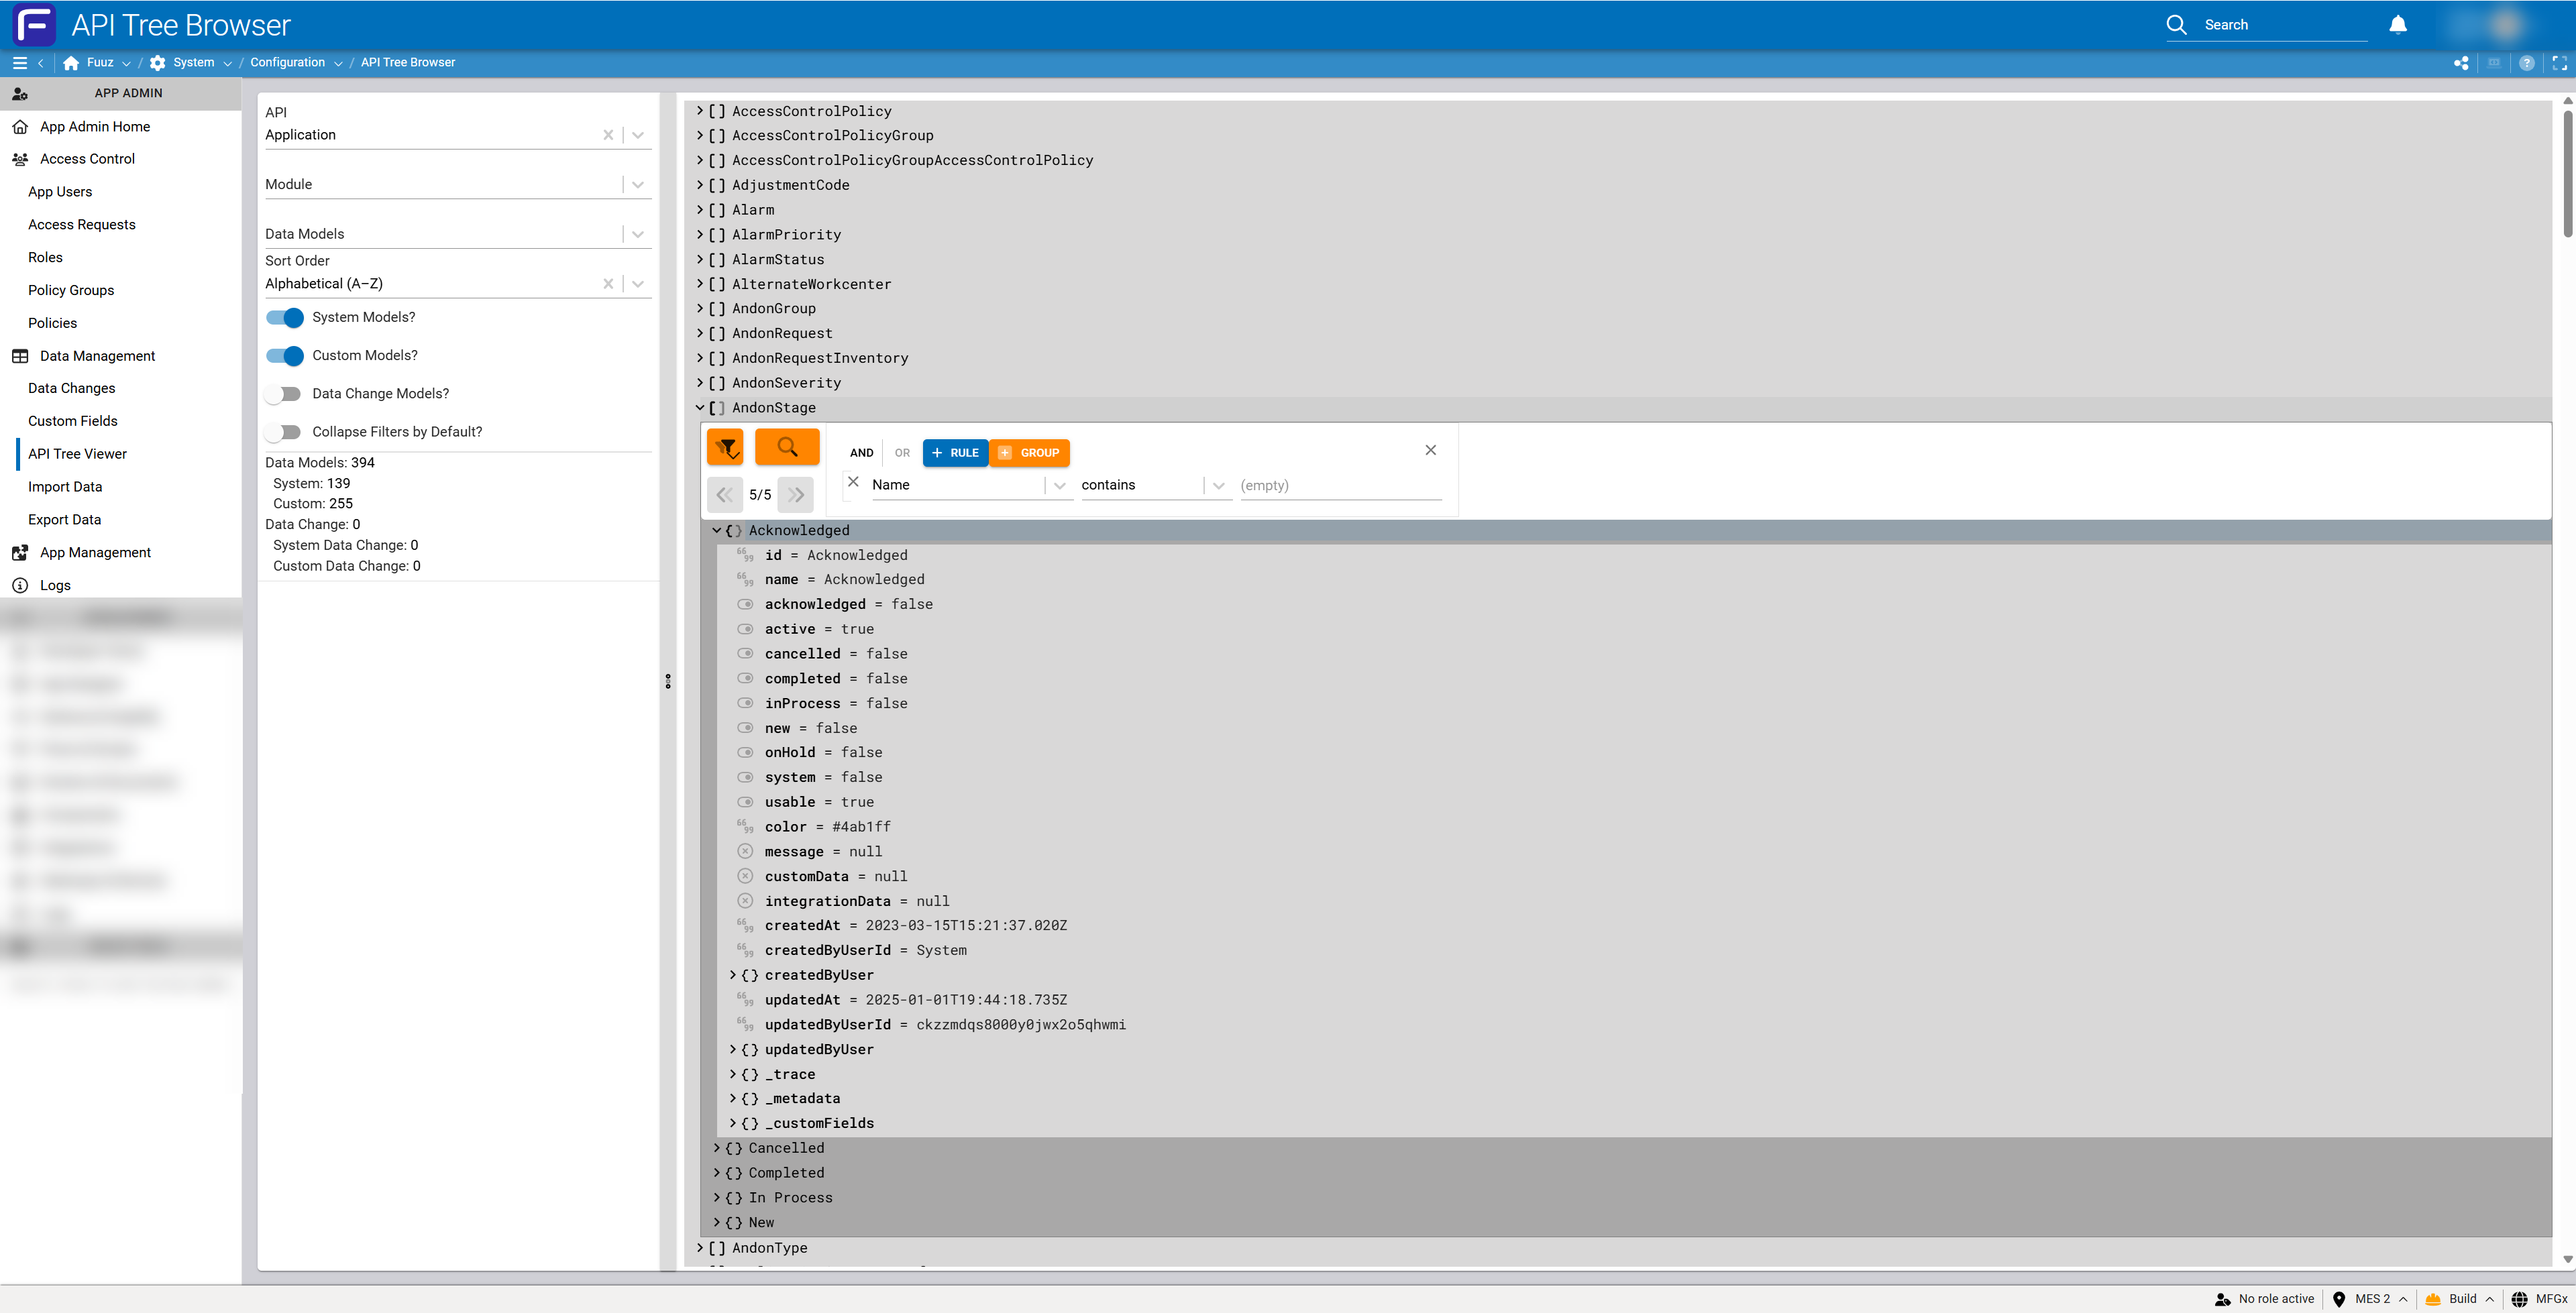Open the Data Models dropdown
The width and height of the screenshot is (2576, 1313).
tap(638, 234)
